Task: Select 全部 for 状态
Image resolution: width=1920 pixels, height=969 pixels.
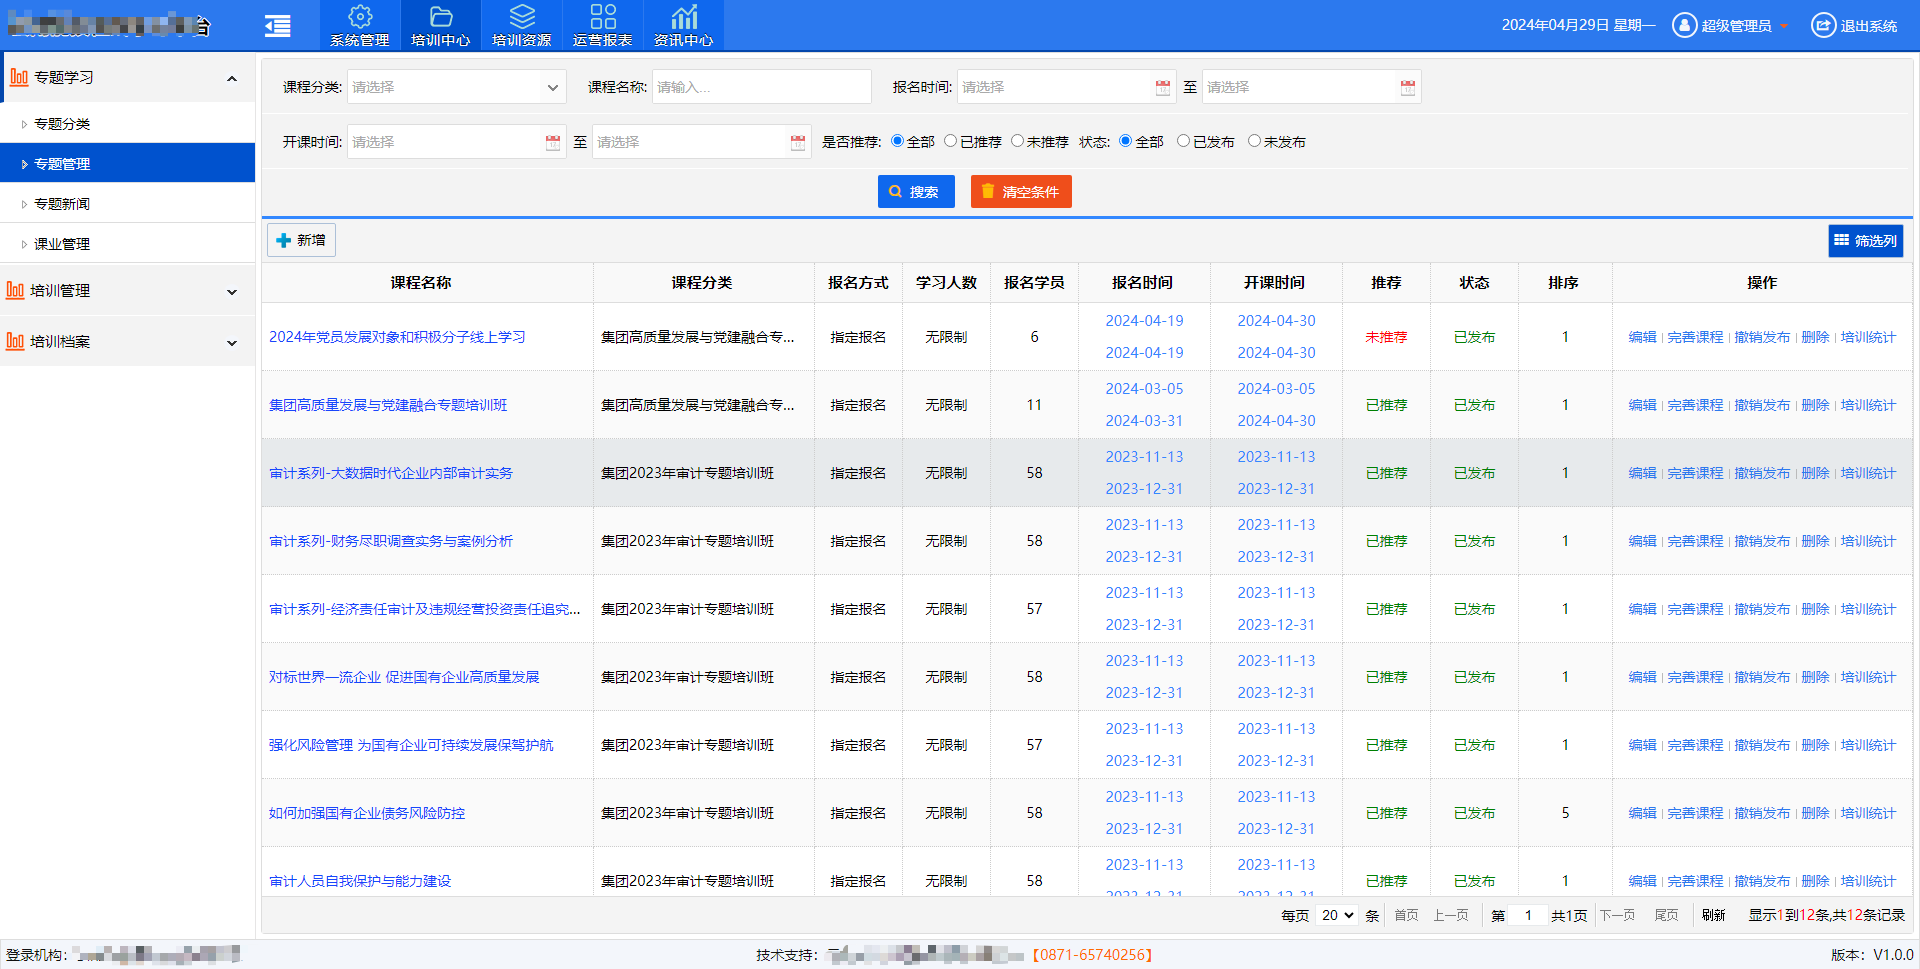Action: pos(1126,141)
